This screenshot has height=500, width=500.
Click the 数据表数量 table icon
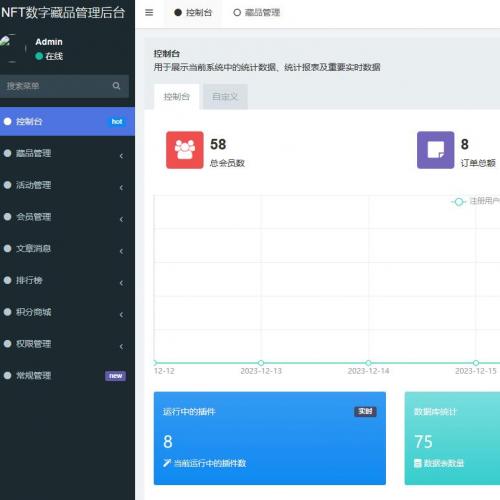tap(418, 463)
